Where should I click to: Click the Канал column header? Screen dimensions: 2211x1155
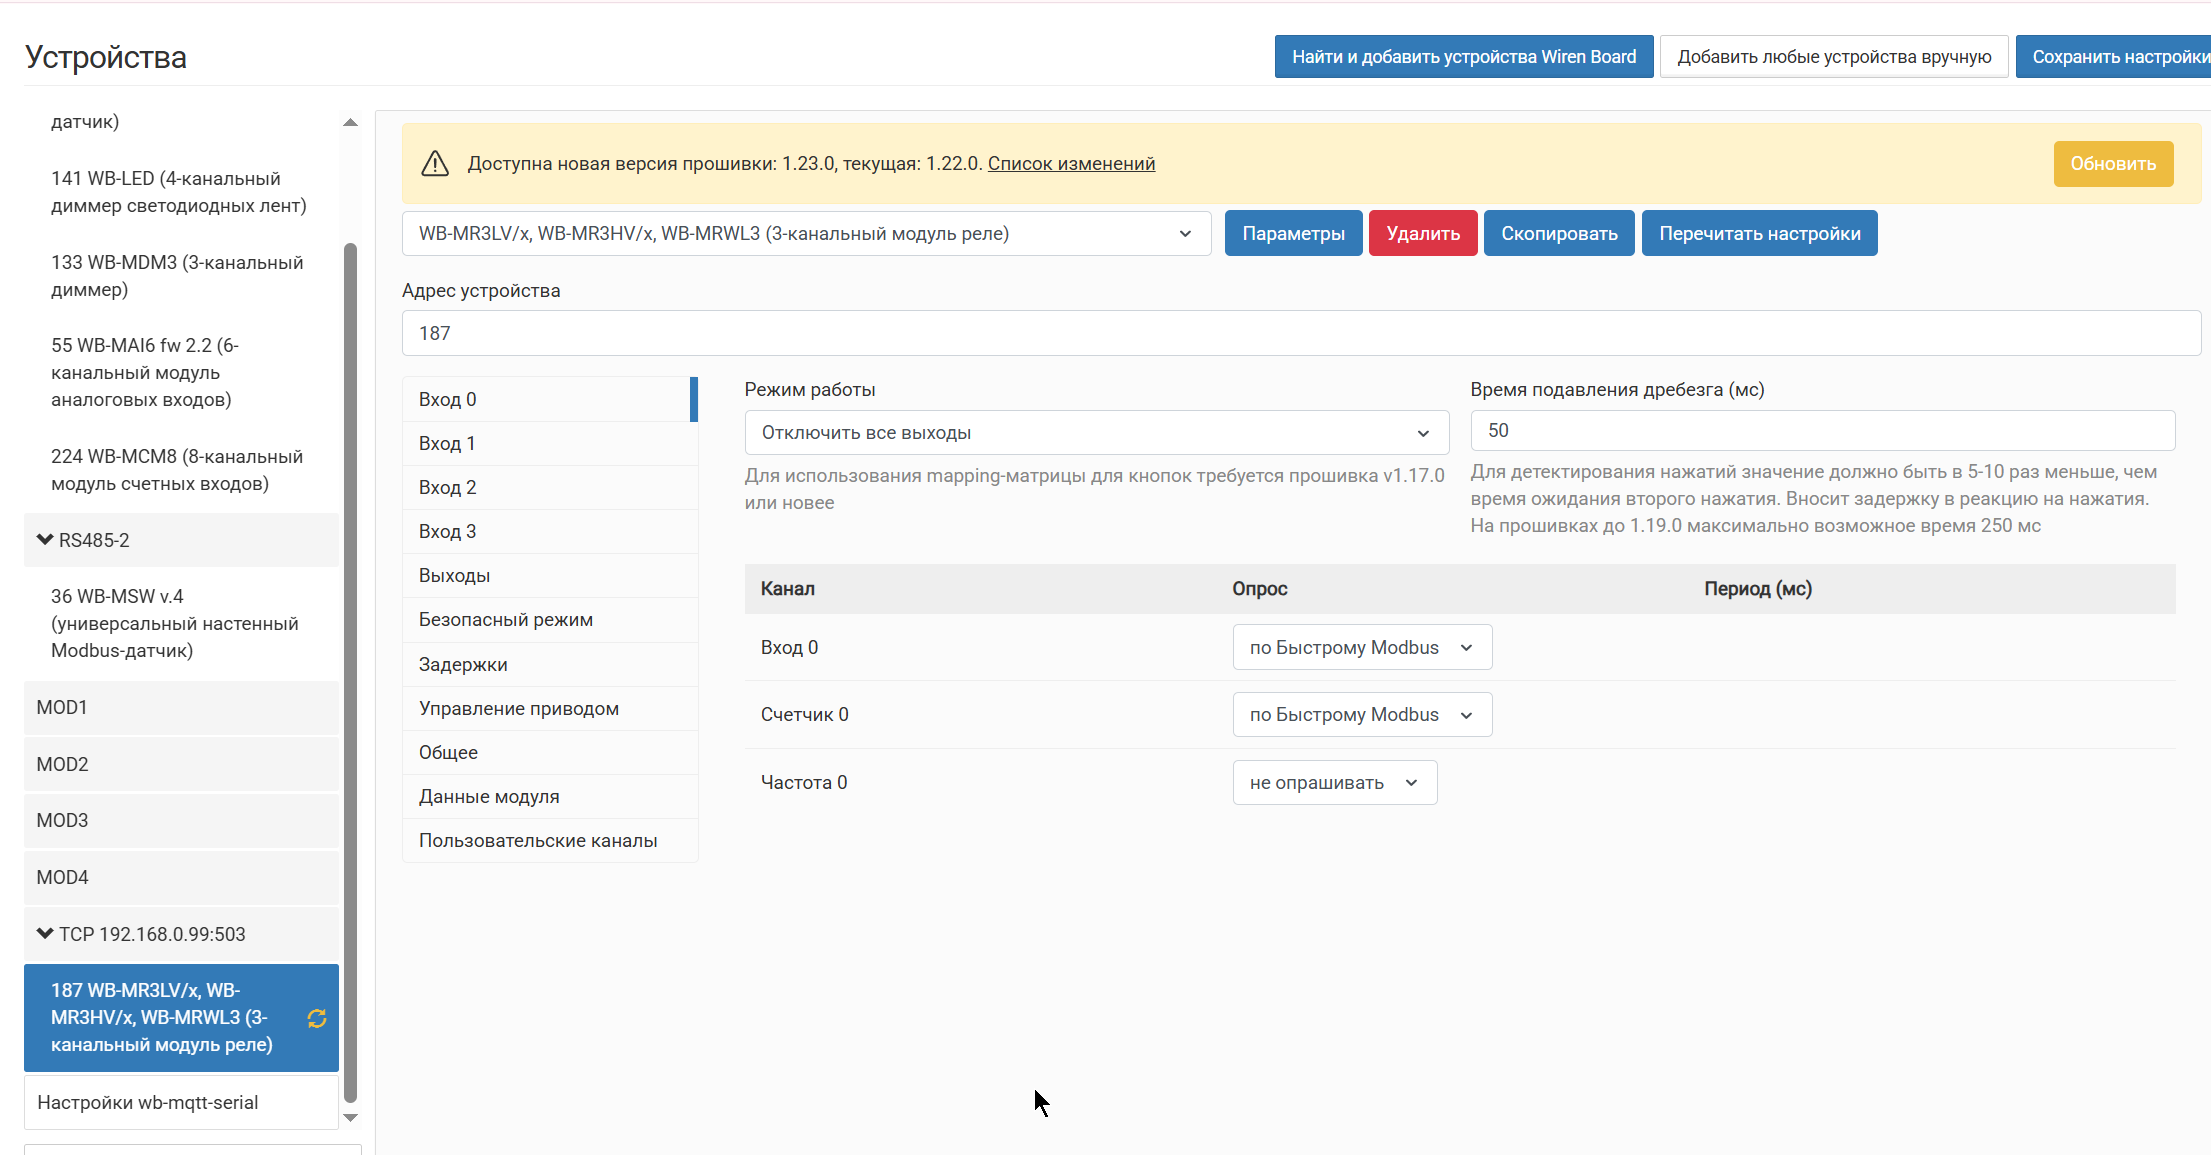click(788, 589)
